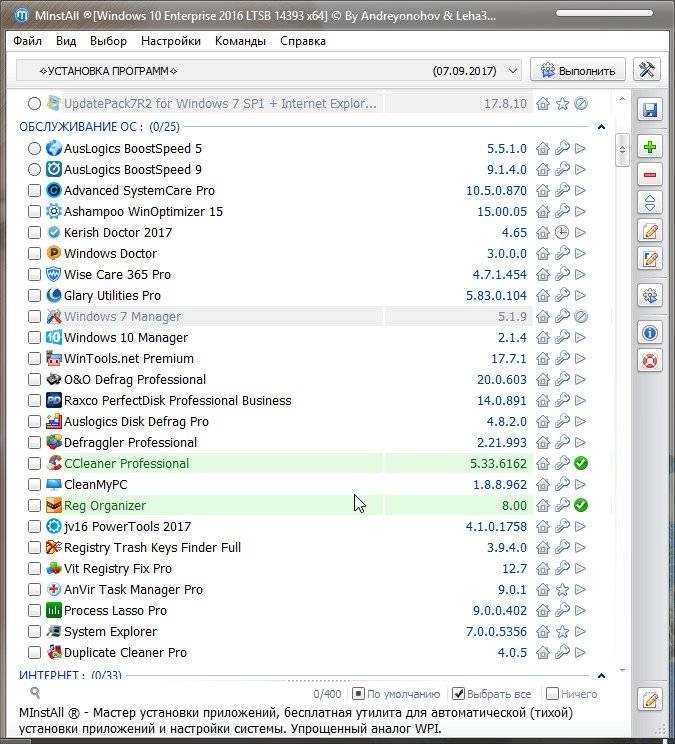The width and height of the screenshot is (675, 744).
Task: Click the key icon for Defraggler Professional
Action: pyautogui.click(x=562, y=442)
